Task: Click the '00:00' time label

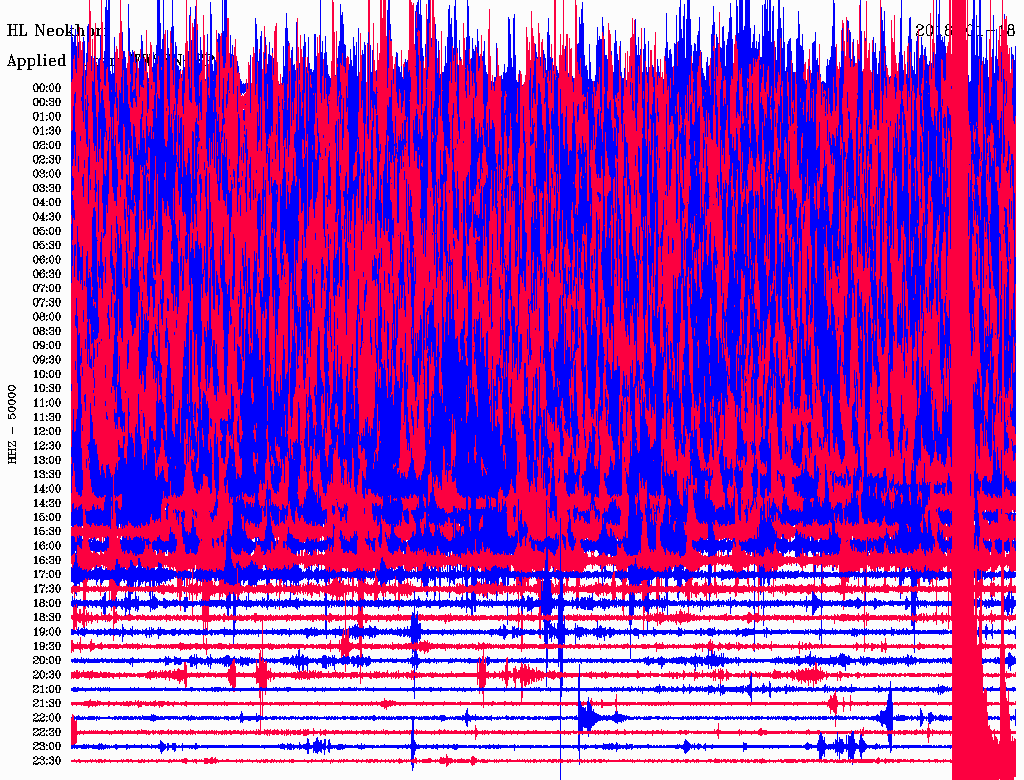Action: (47, 88)
